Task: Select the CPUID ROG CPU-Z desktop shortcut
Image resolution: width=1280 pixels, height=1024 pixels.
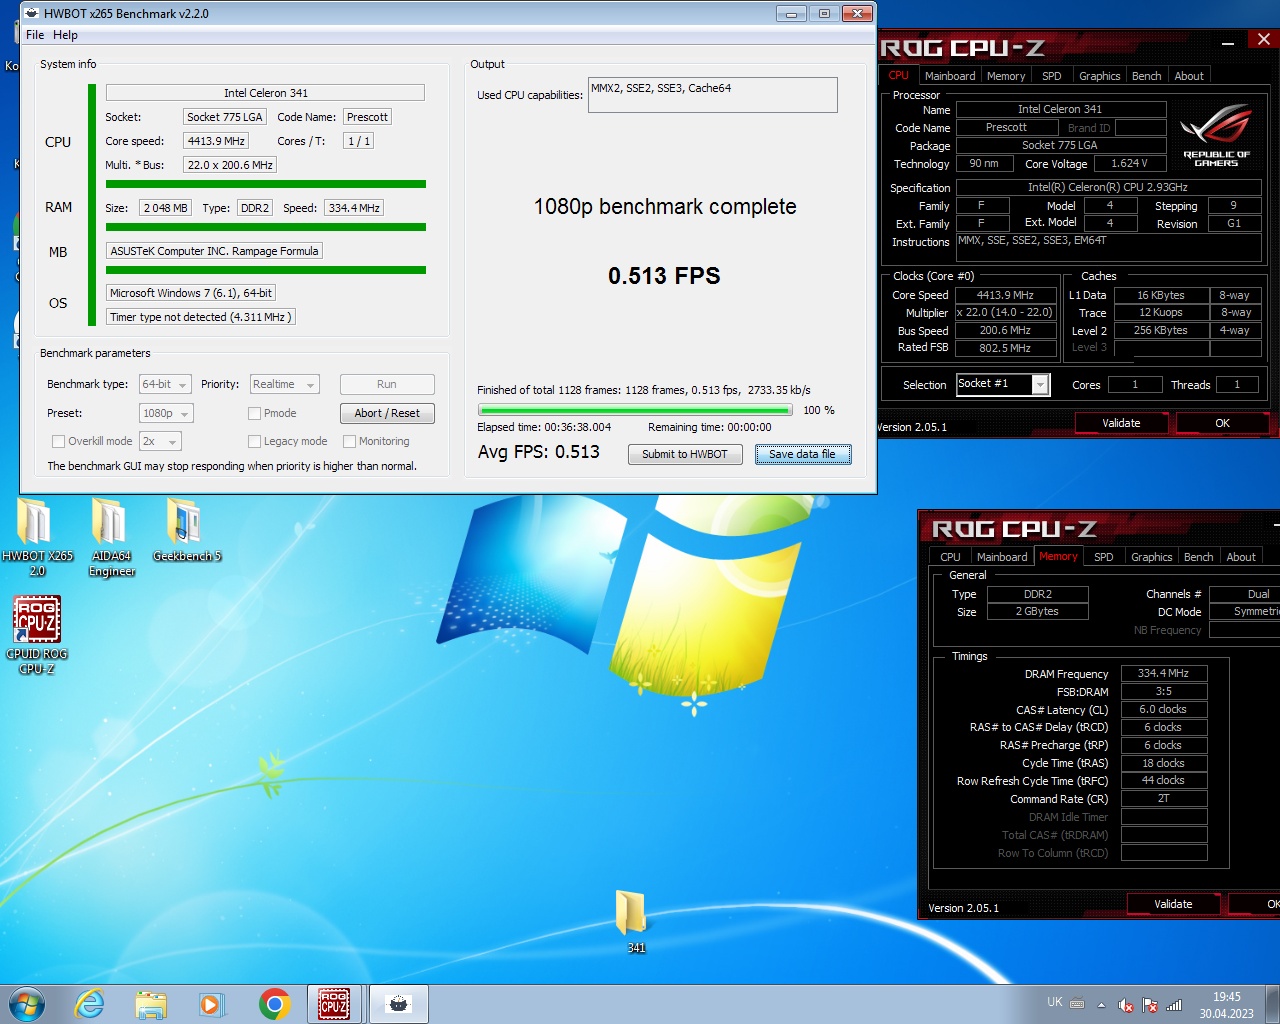Action: click(x=37, y=635)
